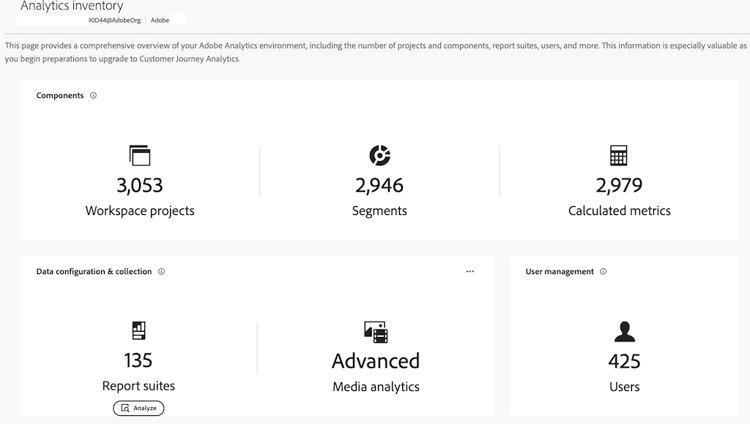This screenshot has width=750, height=424.
Task: Open the User management info icon
Action: click(603, 272)
